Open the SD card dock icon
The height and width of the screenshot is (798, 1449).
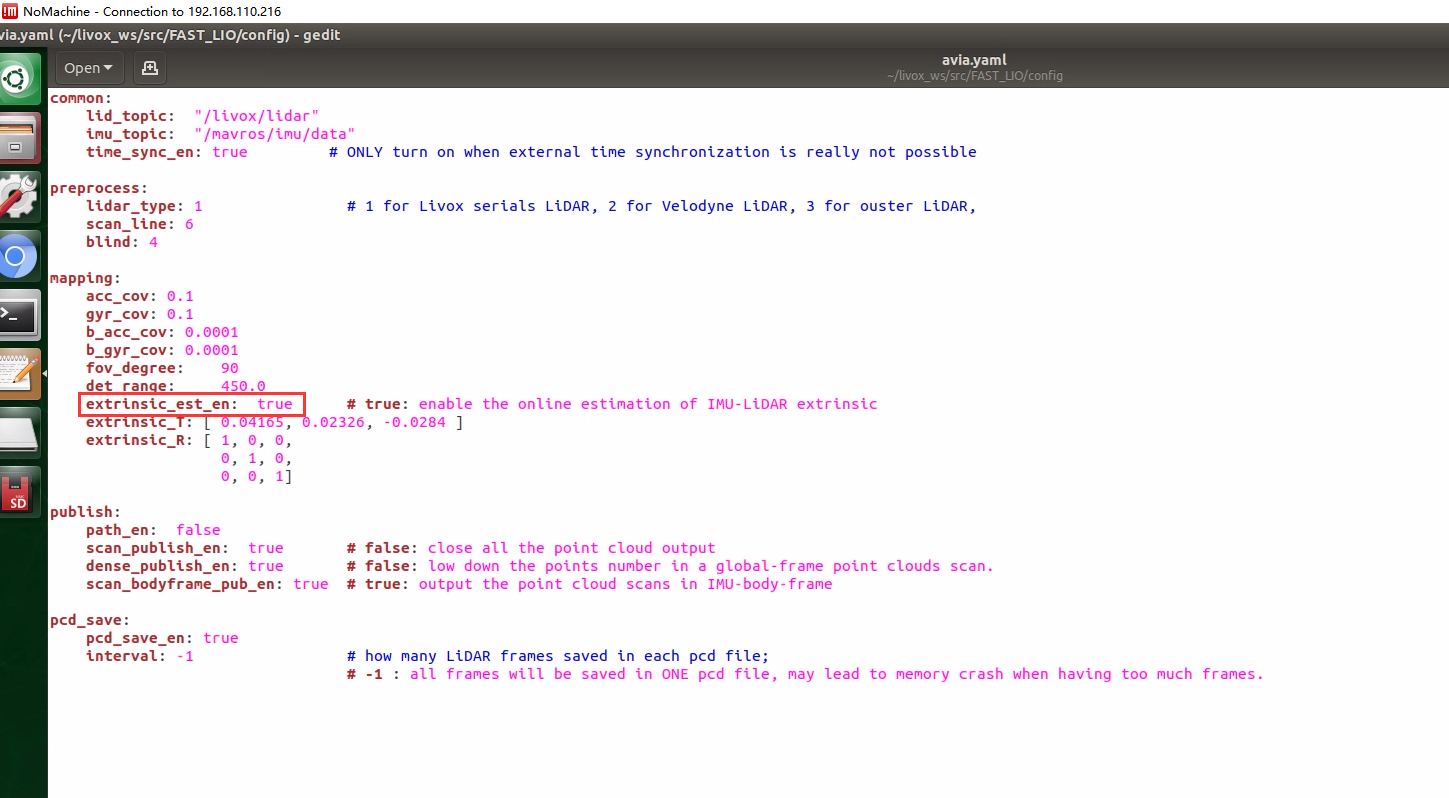click(x=20, y=492)
